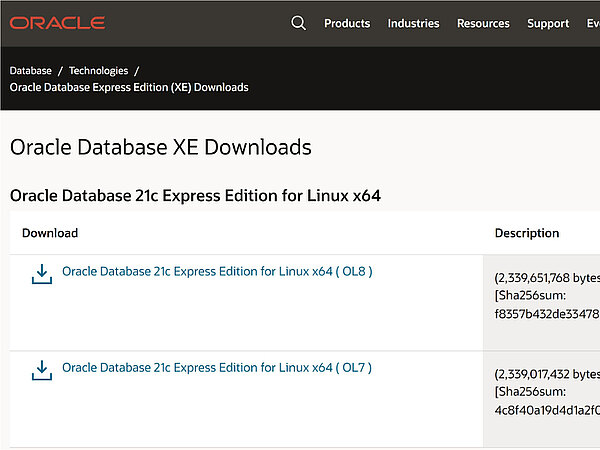Click the Description column header

click(x=527, y=233)
